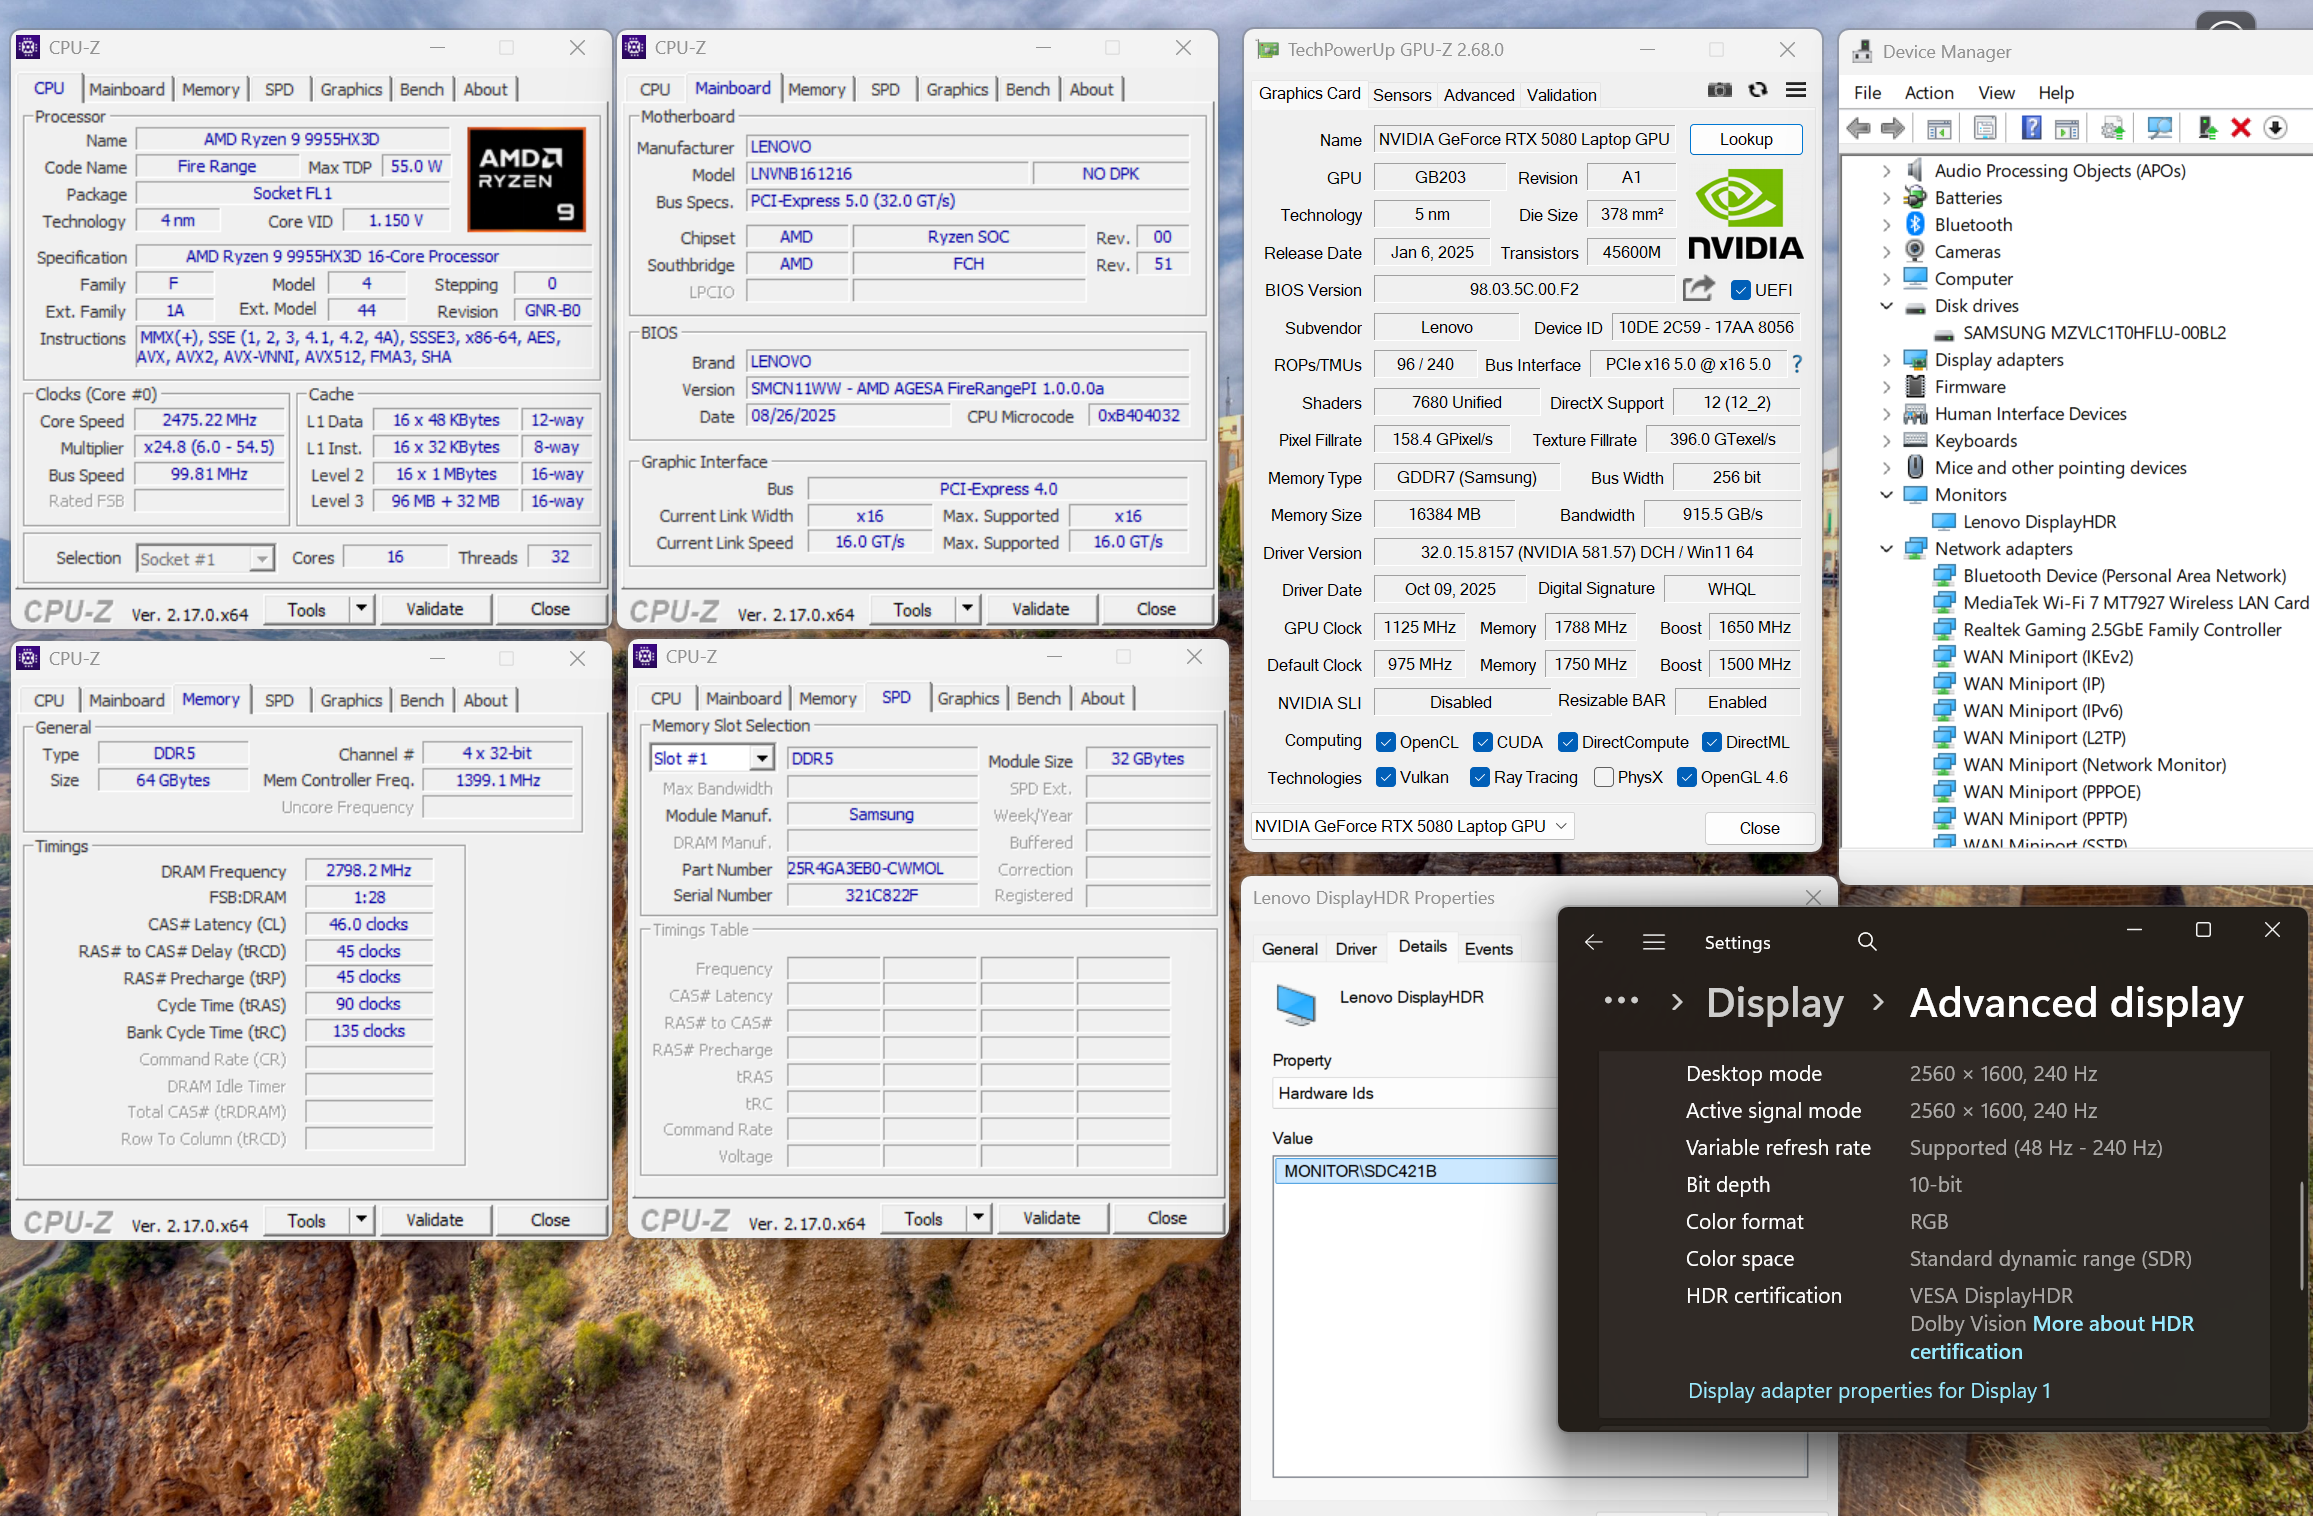2313x1516 pixels.
Task: Click Scan for hardware changes icon
Action: pos(2158,128)
